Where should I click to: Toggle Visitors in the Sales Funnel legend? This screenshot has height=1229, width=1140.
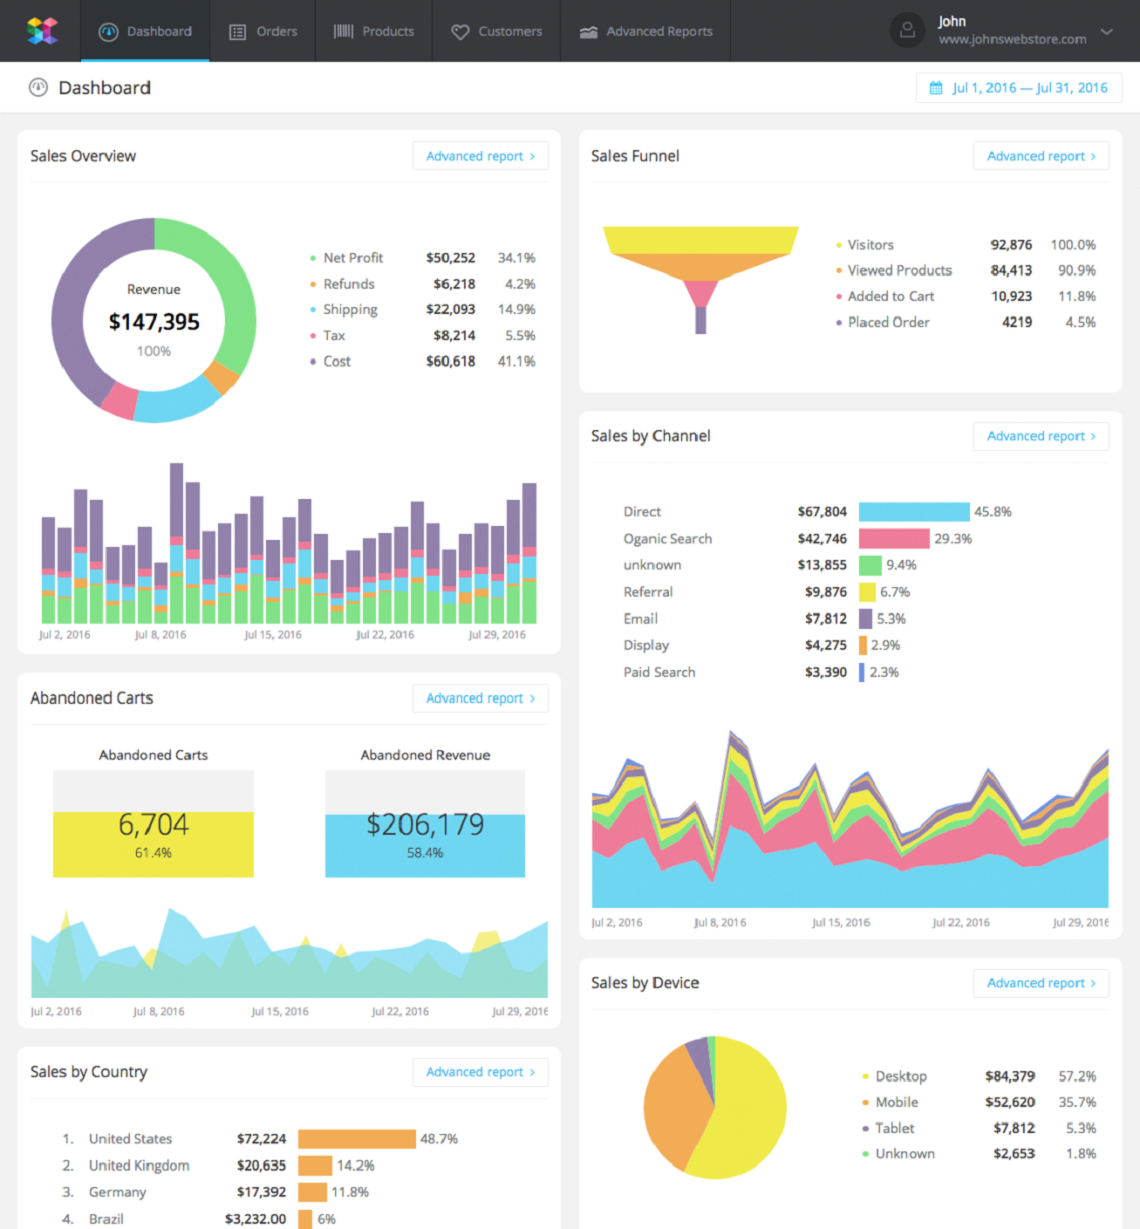869,244
